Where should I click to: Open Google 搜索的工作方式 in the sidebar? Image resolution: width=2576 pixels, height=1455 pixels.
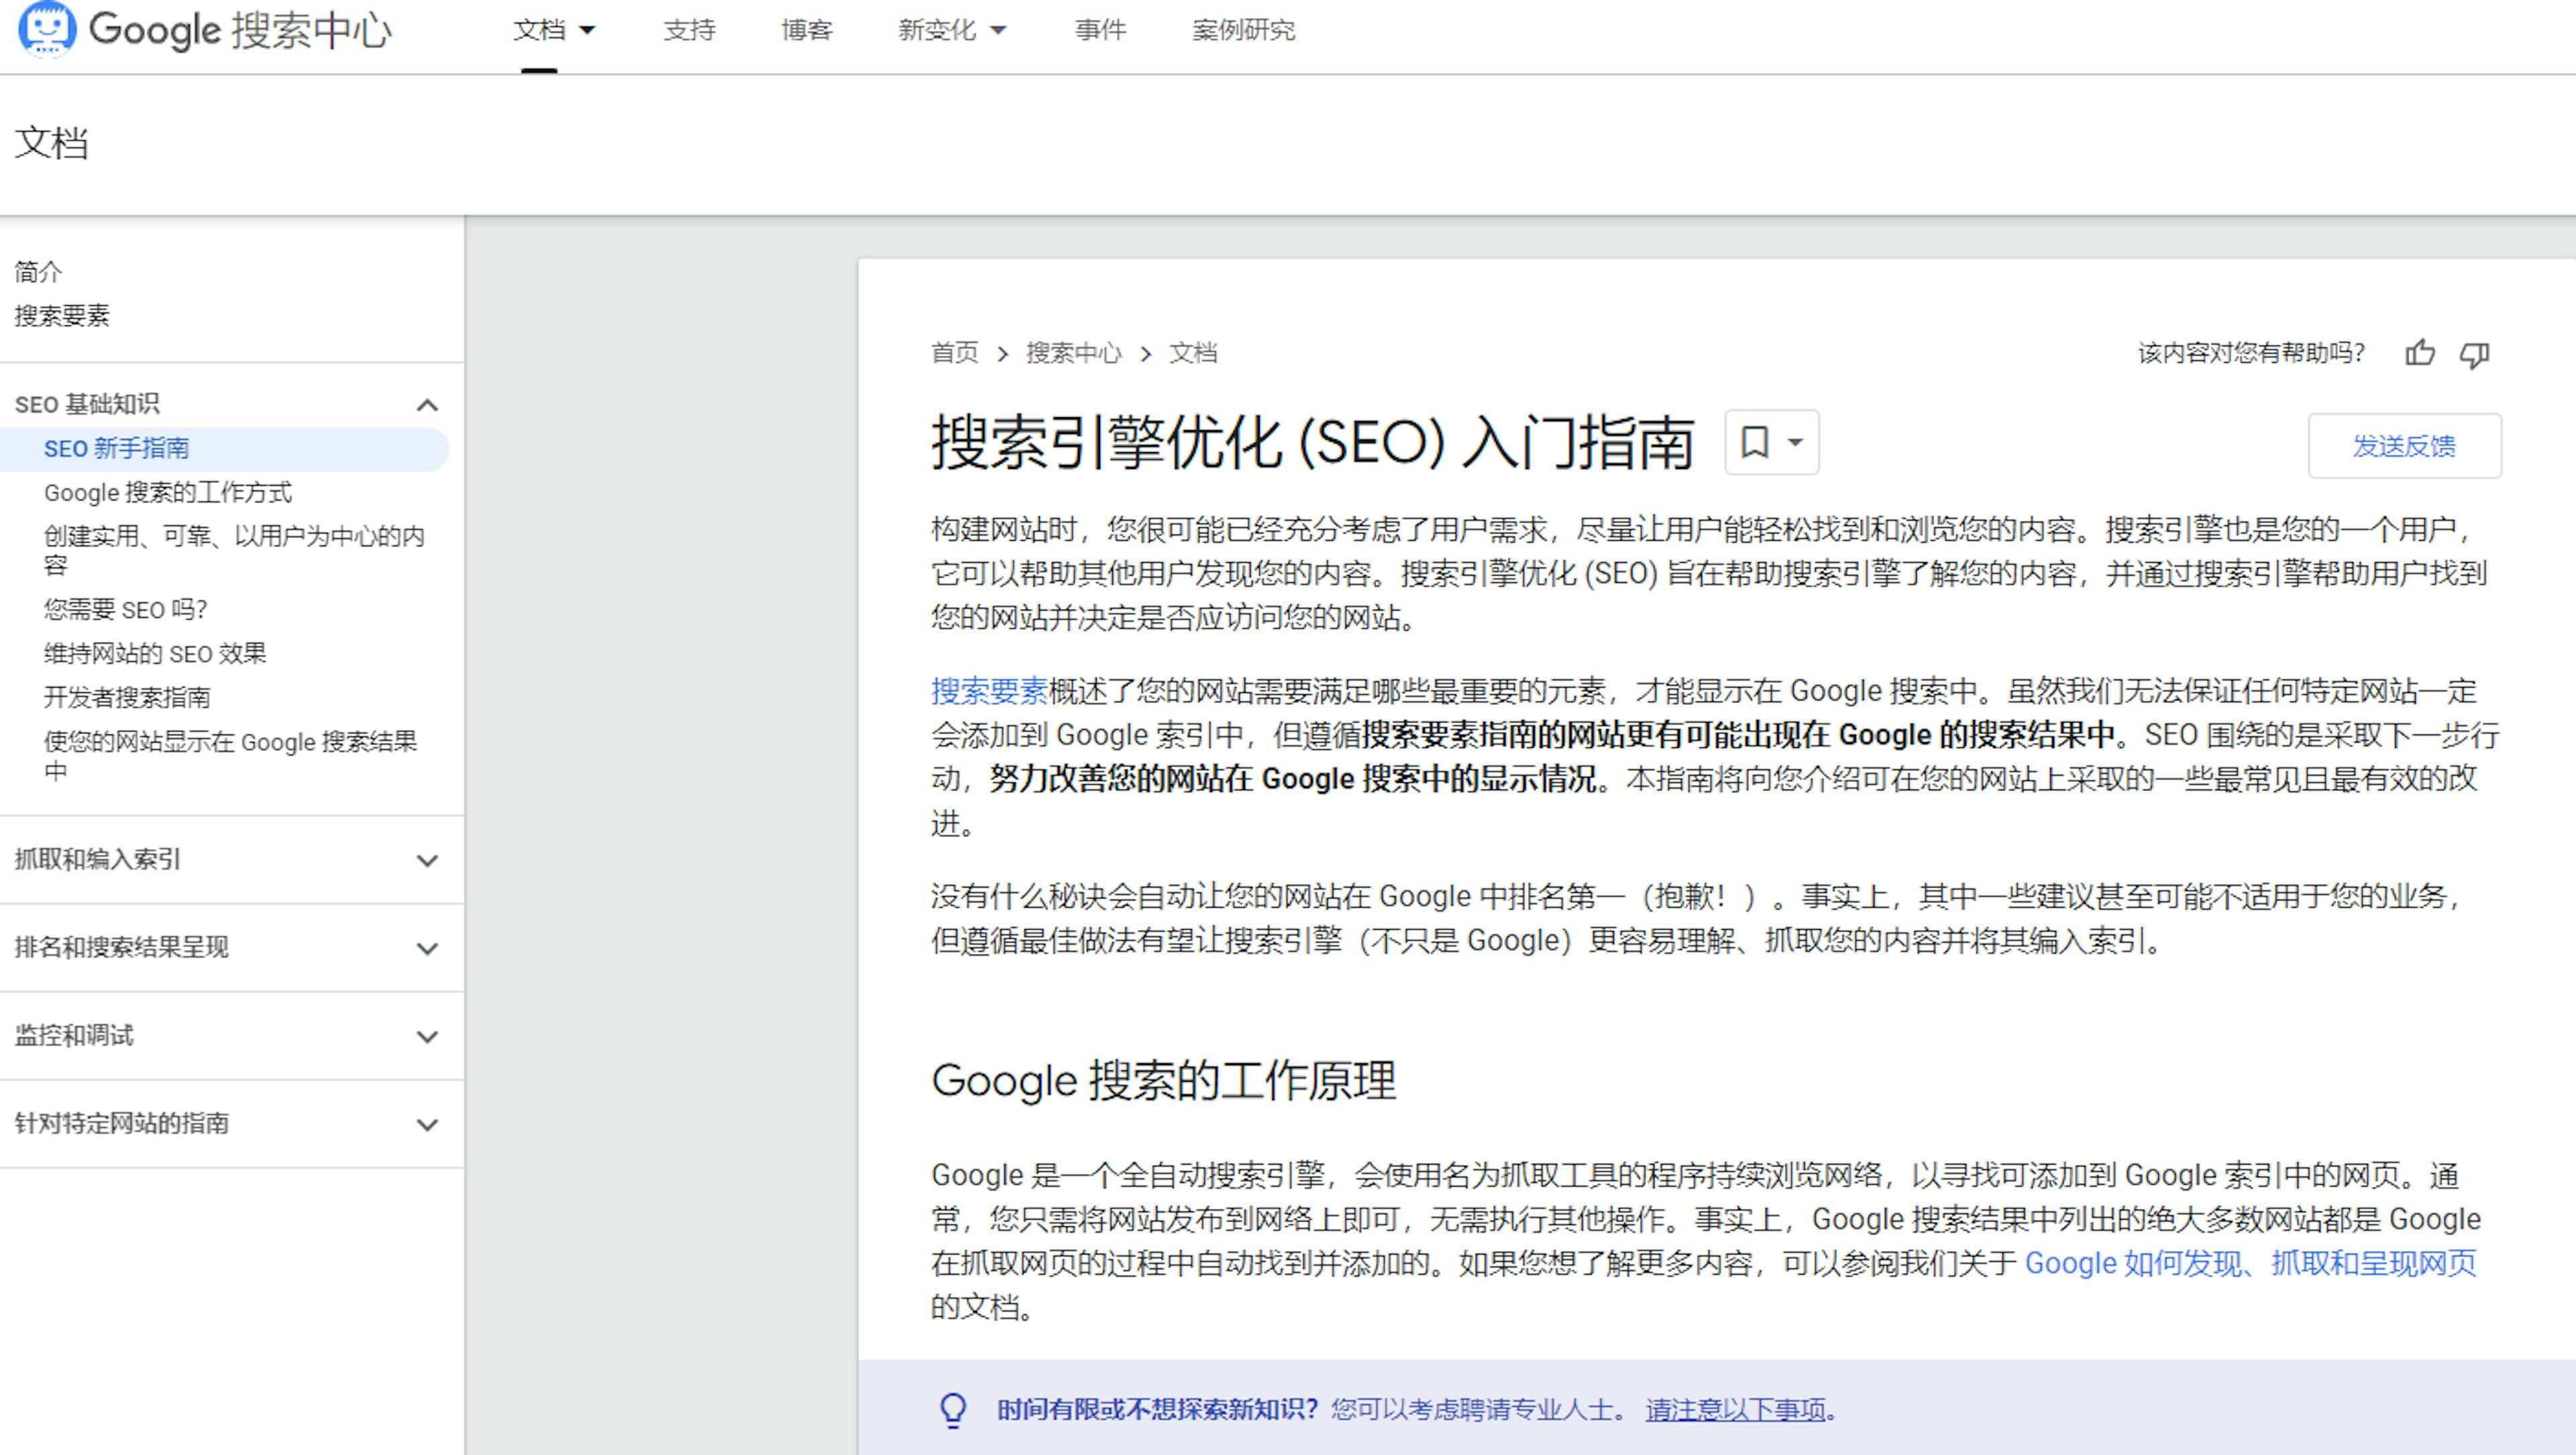click(x=168, y=493)
